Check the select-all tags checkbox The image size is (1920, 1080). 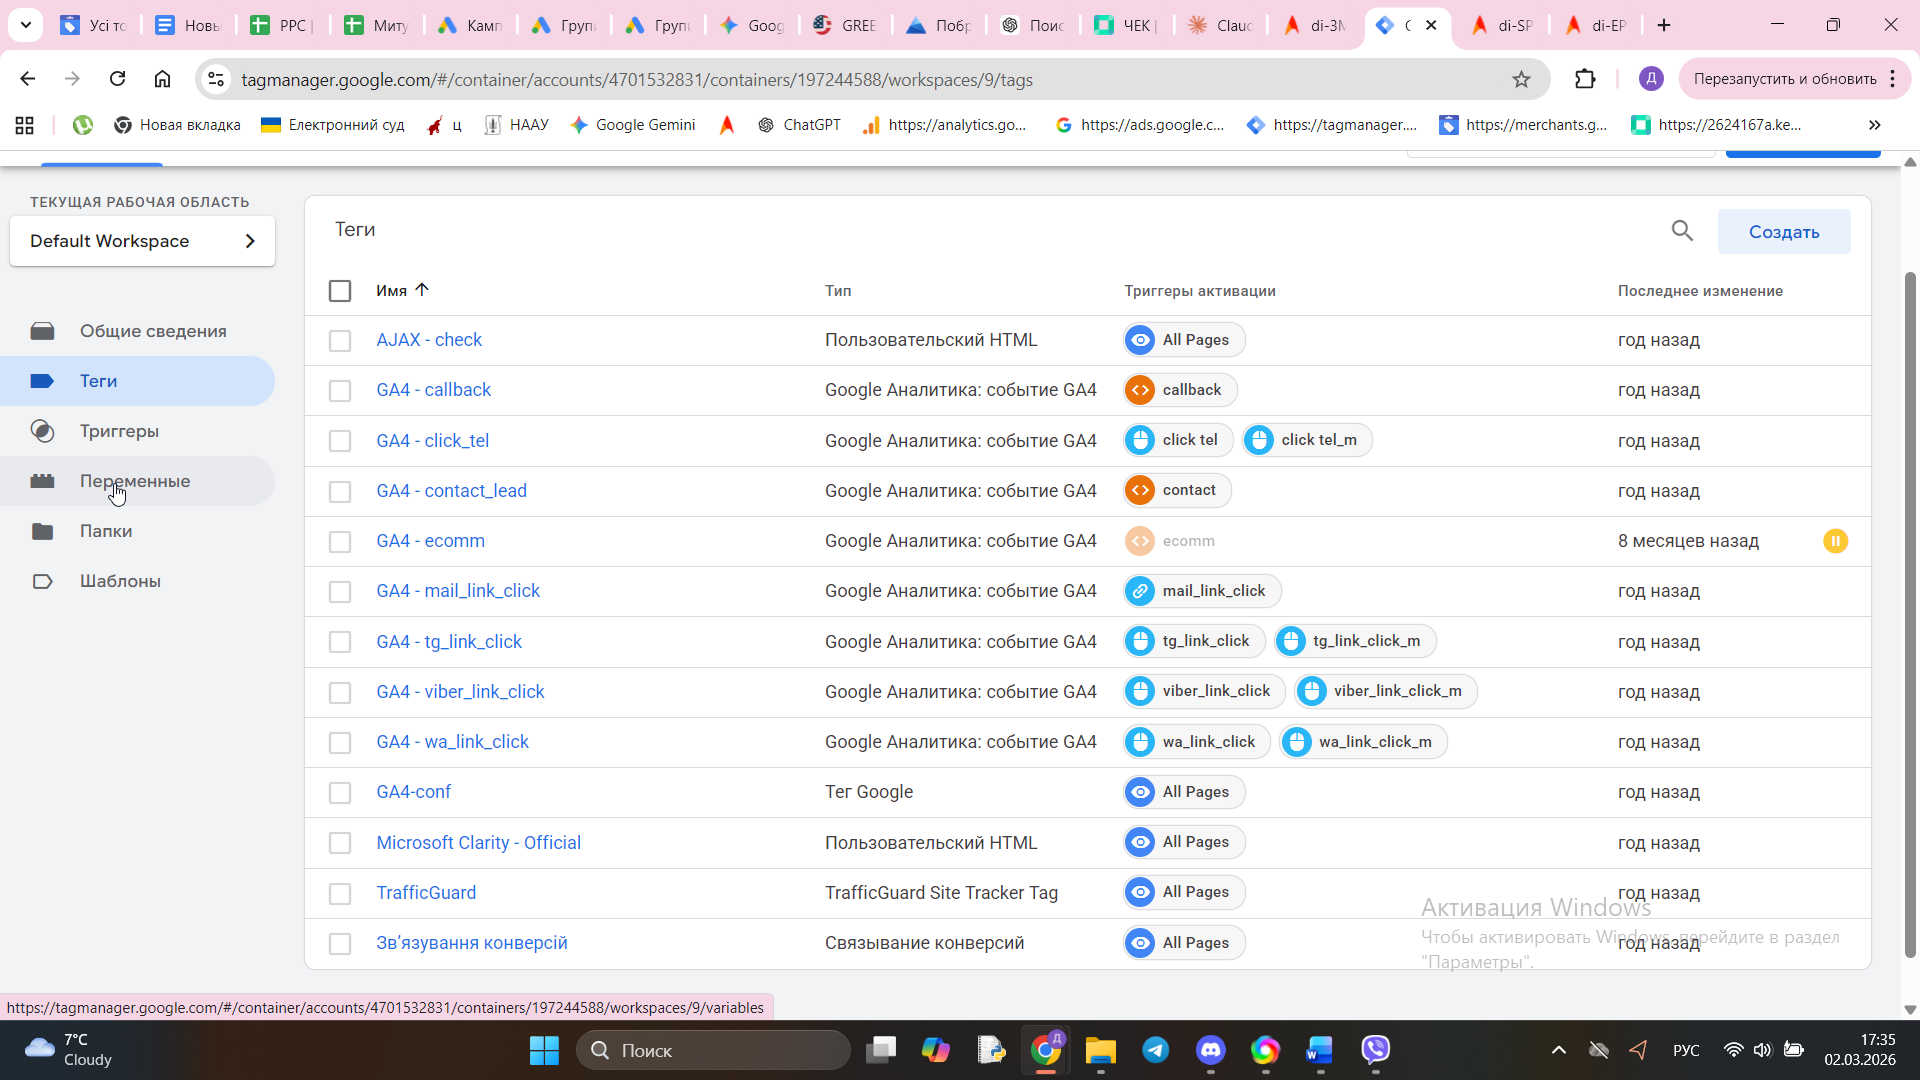tap(340, 291)
